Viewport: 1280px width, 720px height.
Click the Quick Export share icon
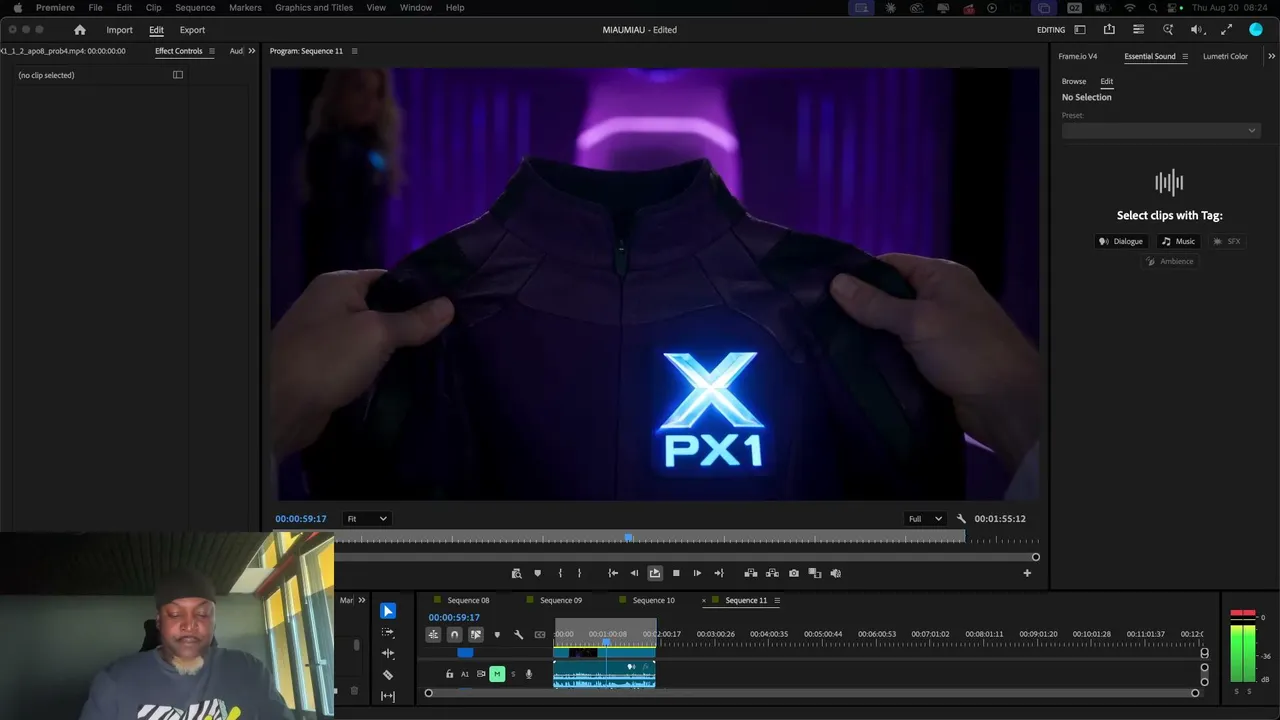tap(1109, 30)
